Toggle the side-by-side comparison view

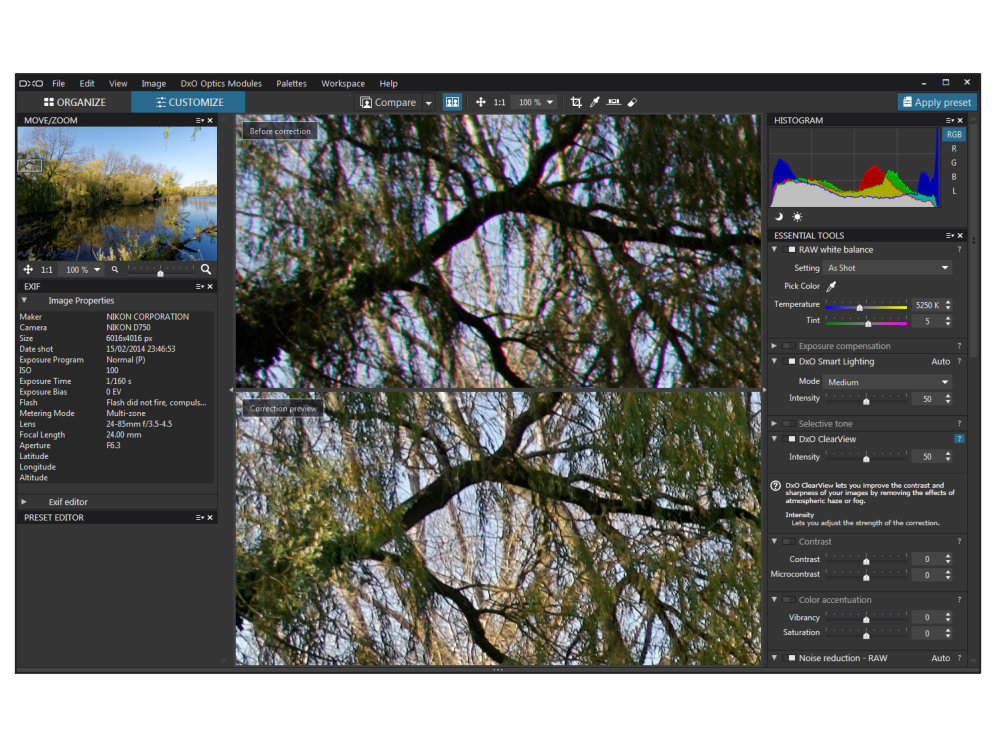point(452,102)
